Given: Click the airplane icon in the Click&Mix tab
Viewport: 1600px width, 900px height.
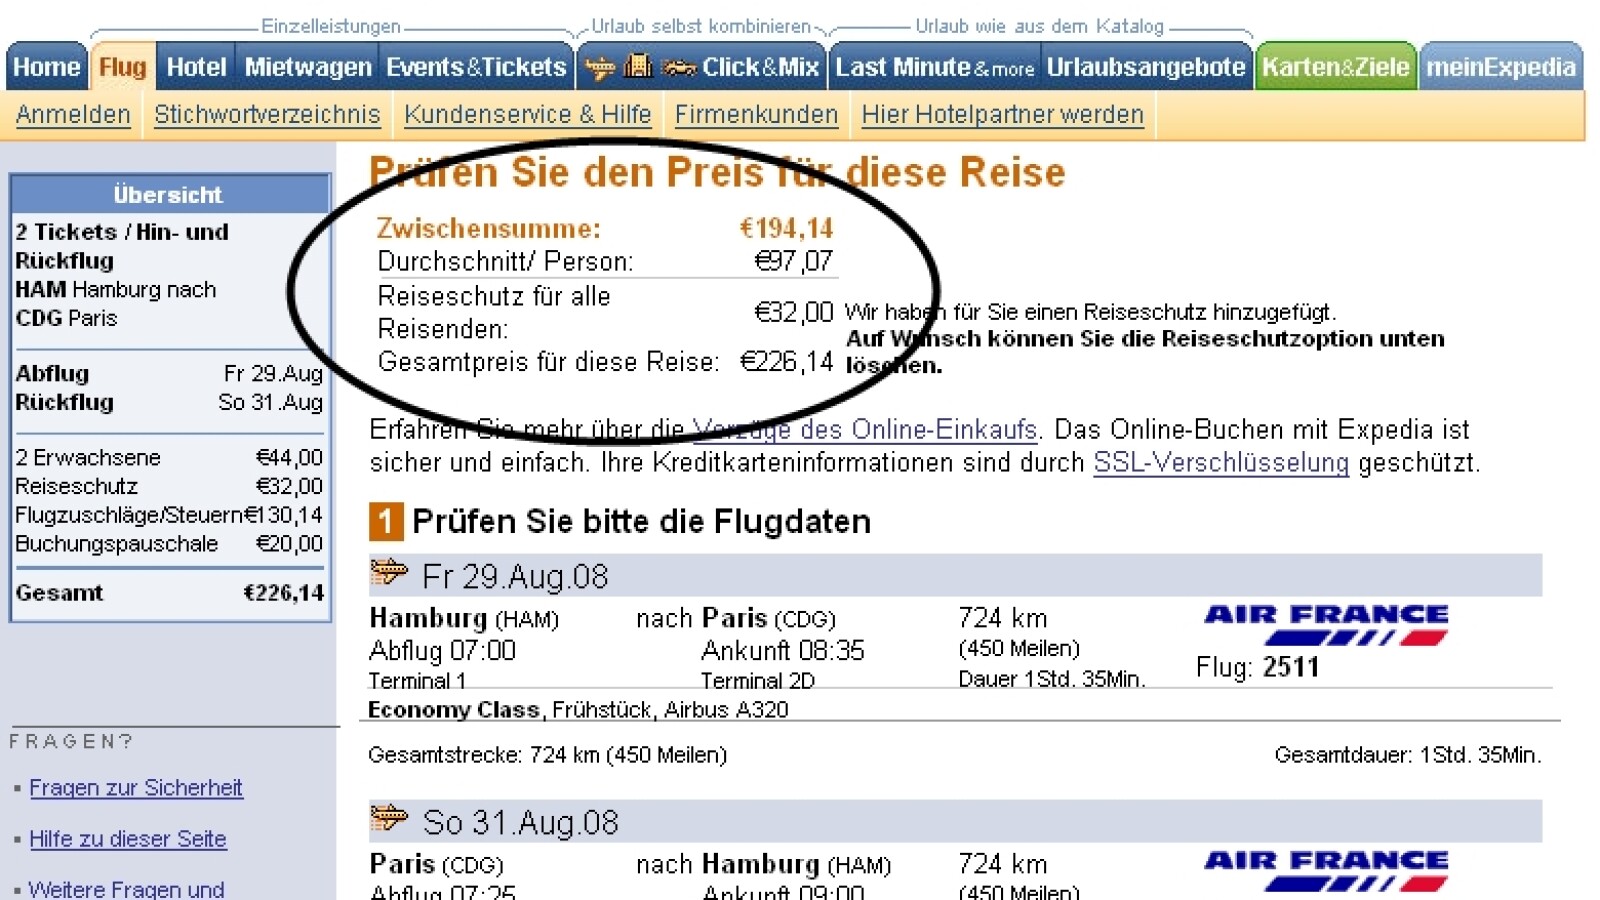Looking at the screenshot, I should (x=600, y=67).
